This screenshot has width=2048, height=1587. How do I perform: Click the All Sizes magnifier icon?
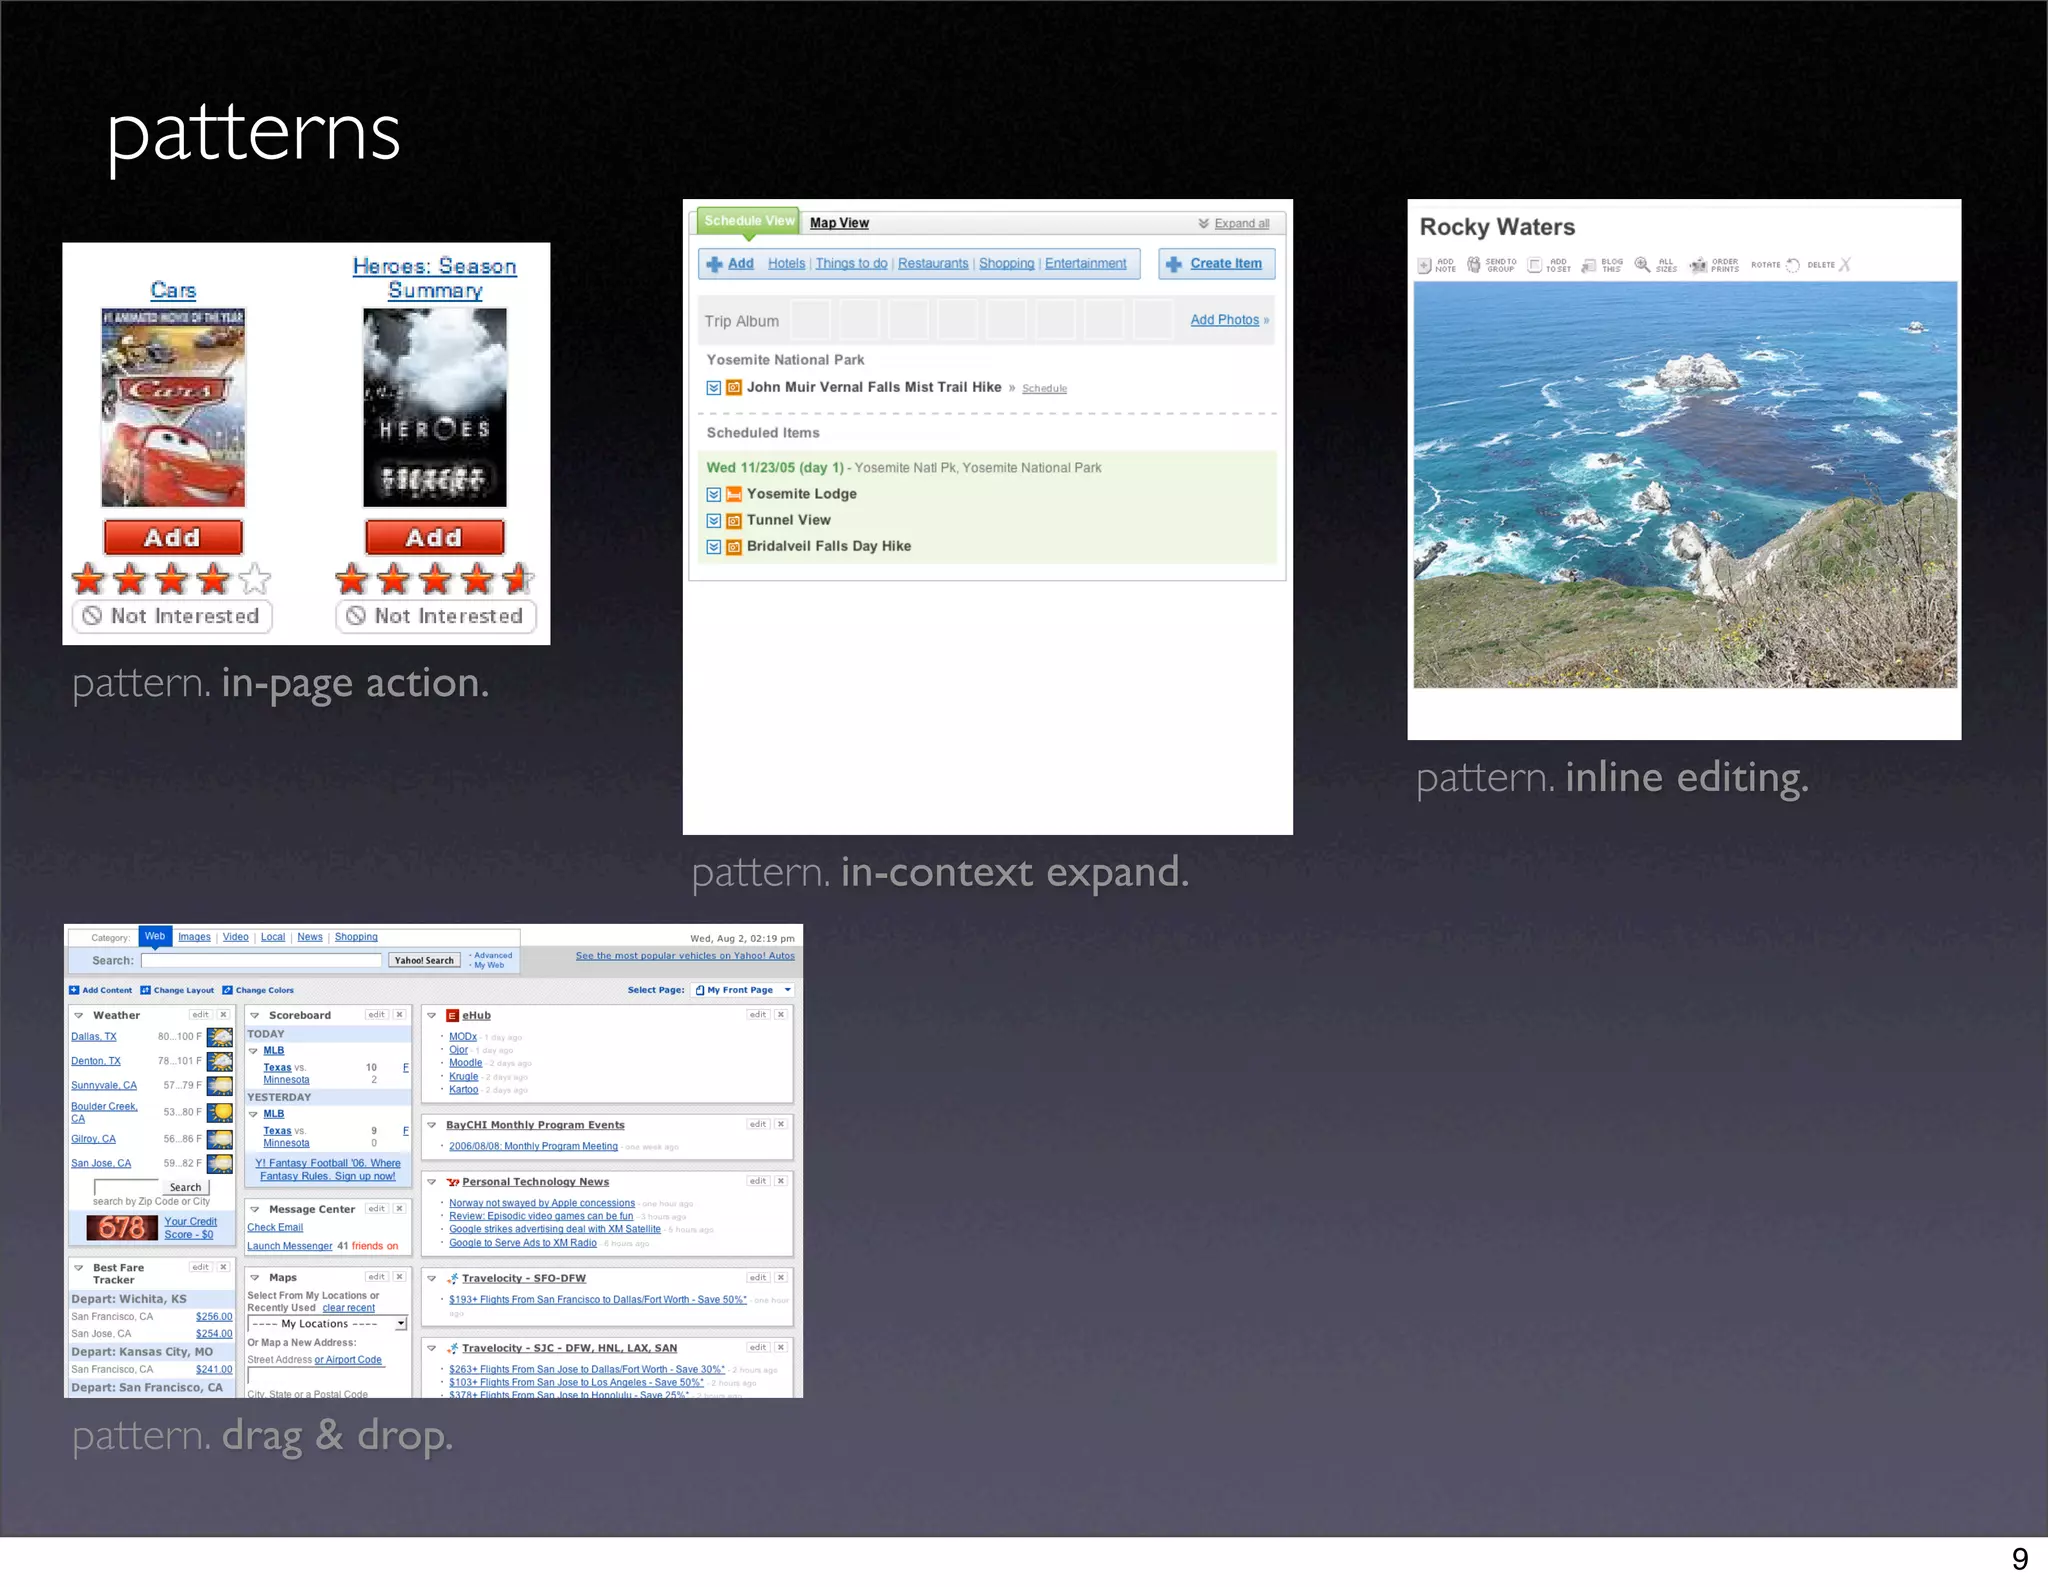coord(1642,265)
